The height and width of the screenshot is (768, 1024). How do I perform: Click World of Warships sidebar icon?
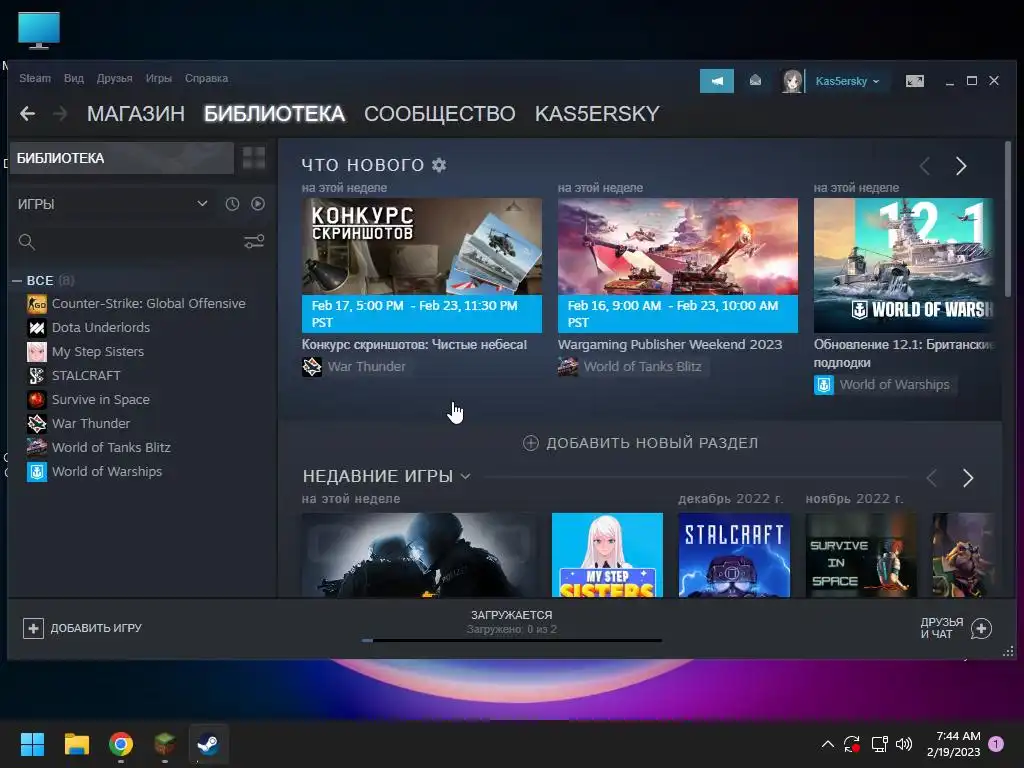(x=37, y=472)
